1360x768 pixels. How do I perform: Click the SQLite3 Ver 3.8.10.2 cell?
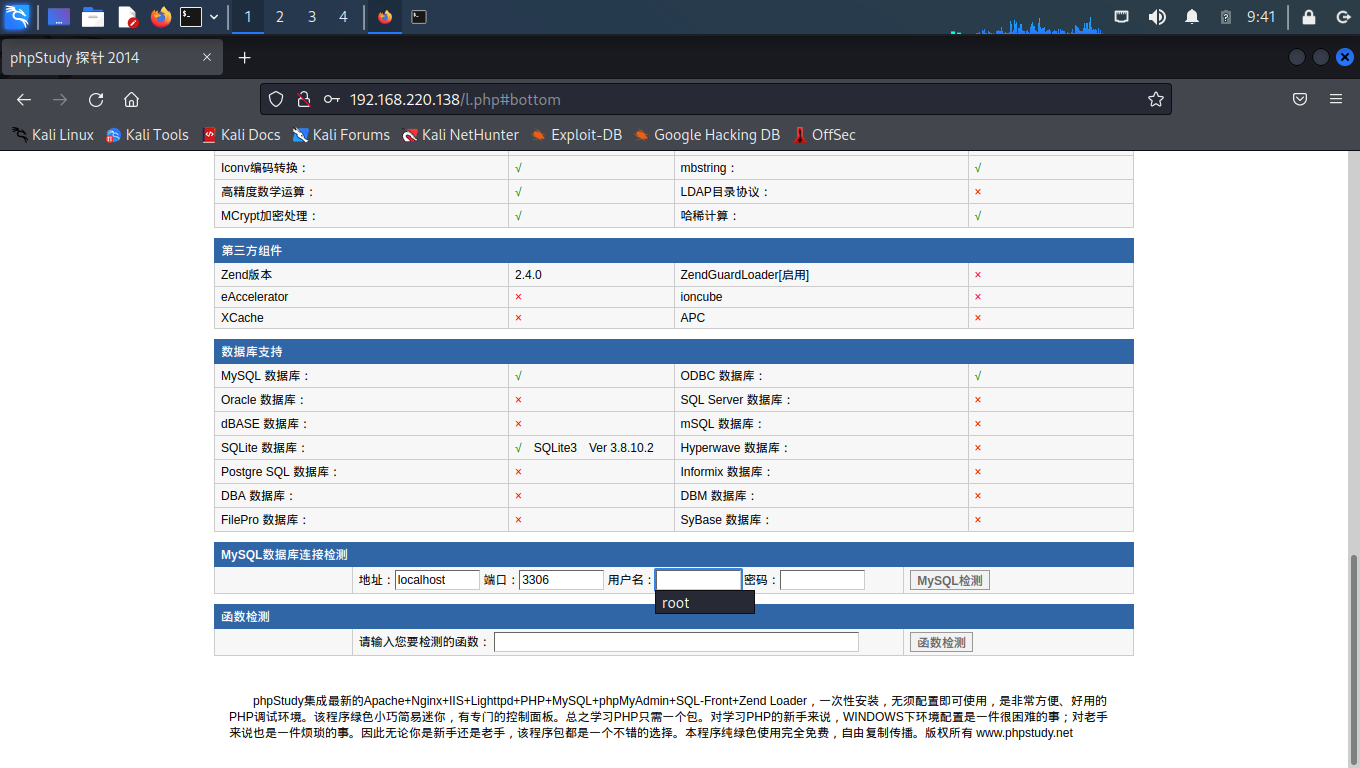[592, 448]
